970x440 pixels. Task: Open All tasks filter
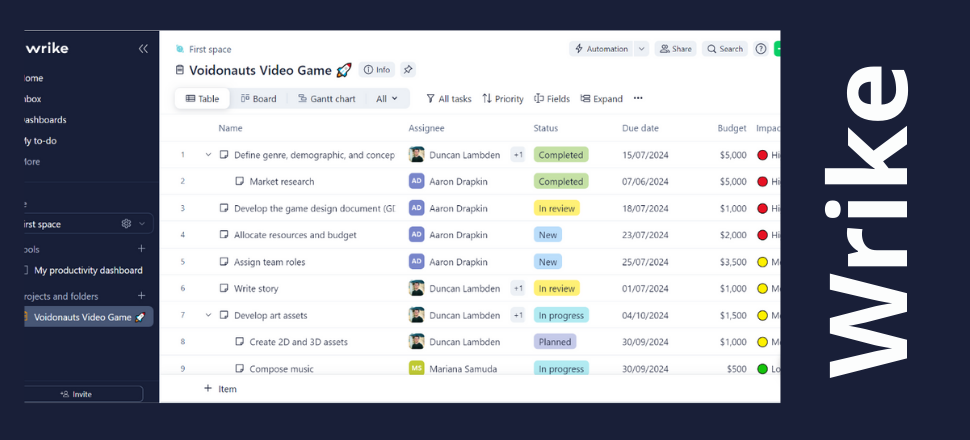(449, 98)
